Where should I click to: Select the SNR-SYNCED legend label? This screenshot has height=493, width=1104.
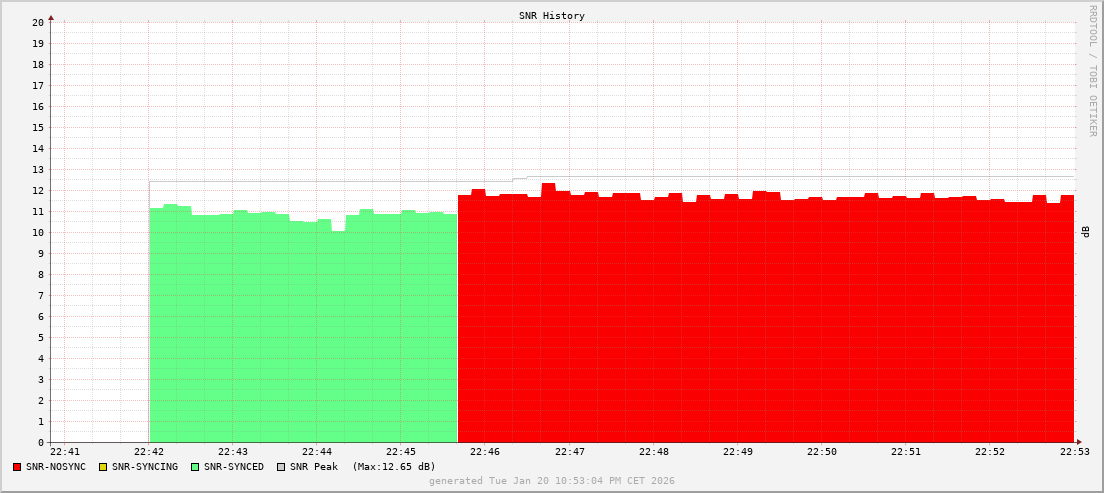233,467
